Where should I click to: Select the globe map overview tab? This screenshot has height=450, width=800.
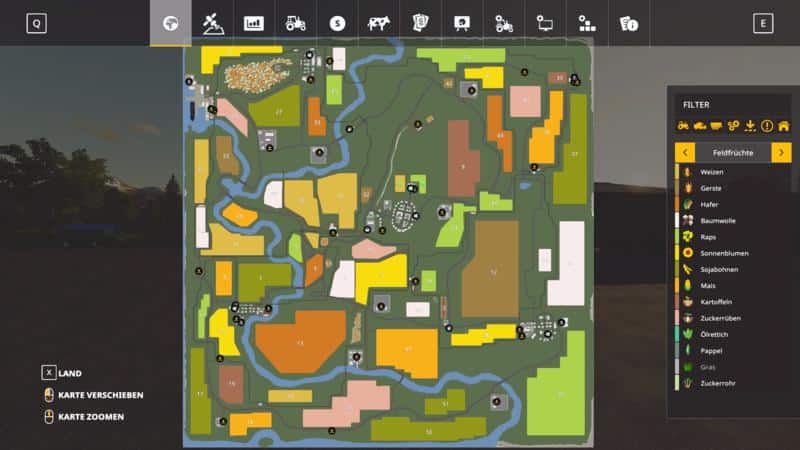point(171,23)
